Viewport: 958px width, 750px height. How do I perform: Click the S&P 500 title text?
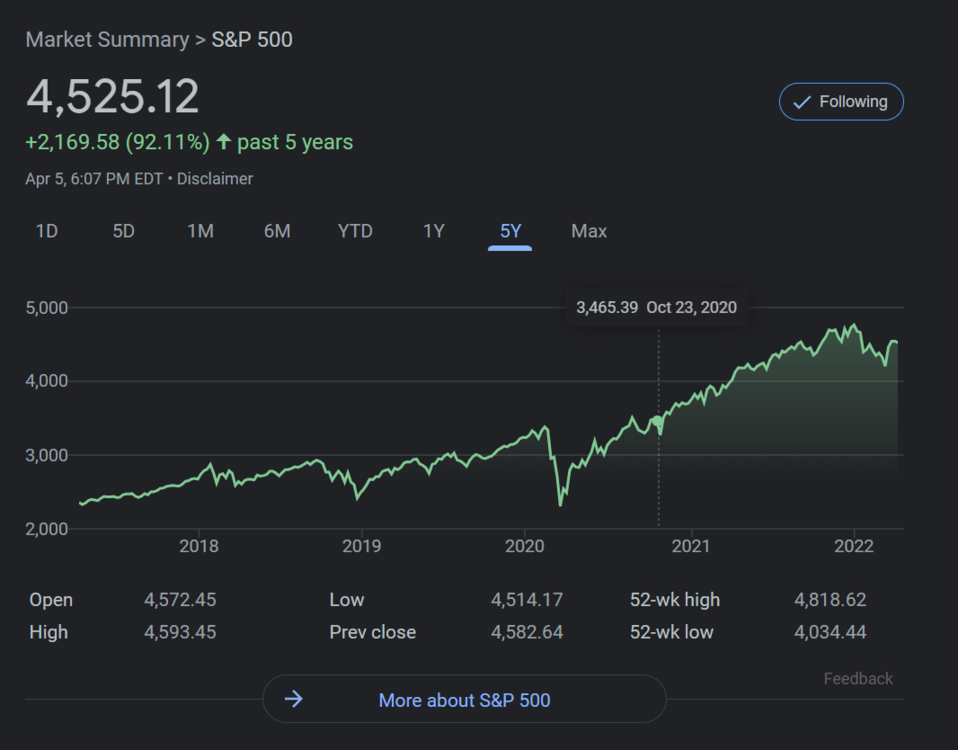(x=252, y=40)
